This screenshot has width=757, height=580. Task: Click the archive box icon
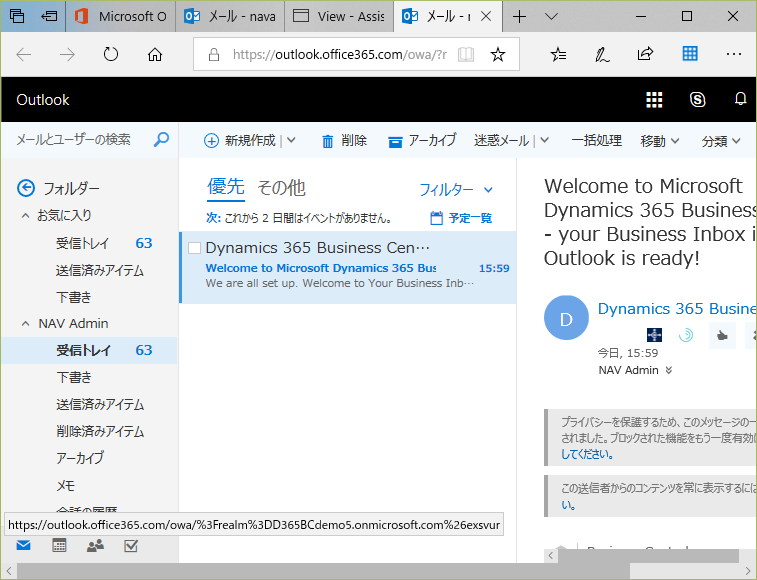point(395,141)
